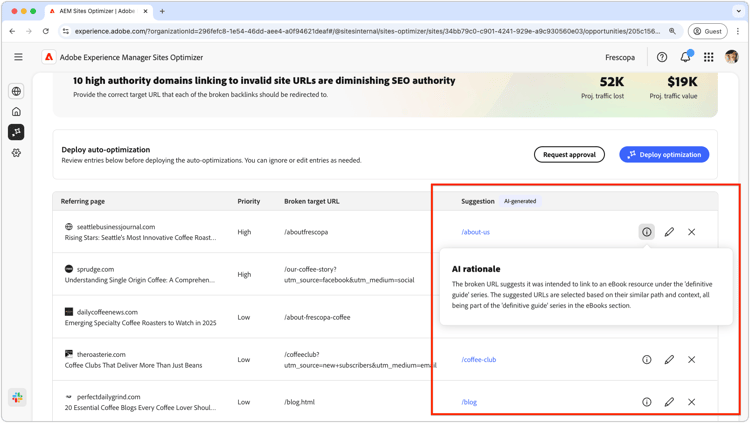Image resolution: width=750 pixels, height=423 pixels.
Task: Open the user profile avatar
Action: (x=731, y=57)
